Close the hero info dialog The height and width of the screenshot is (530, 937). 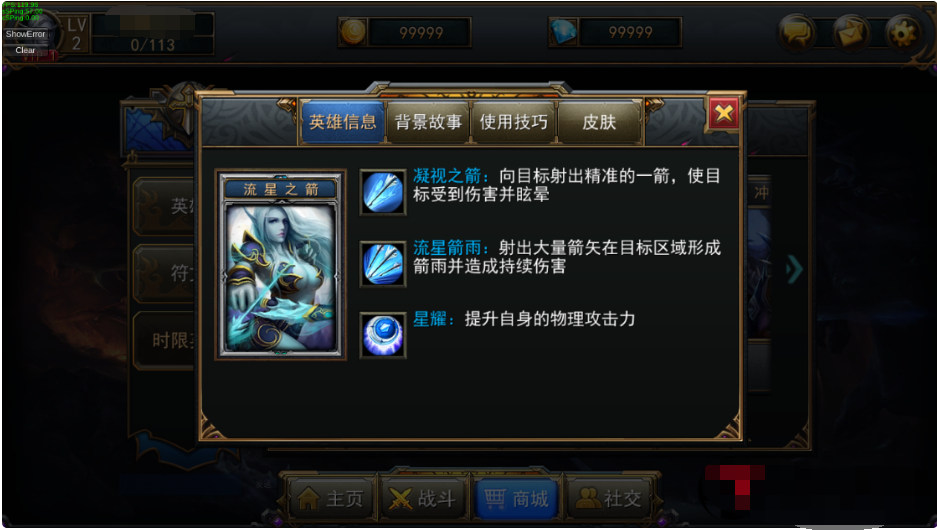click(724, 112)
